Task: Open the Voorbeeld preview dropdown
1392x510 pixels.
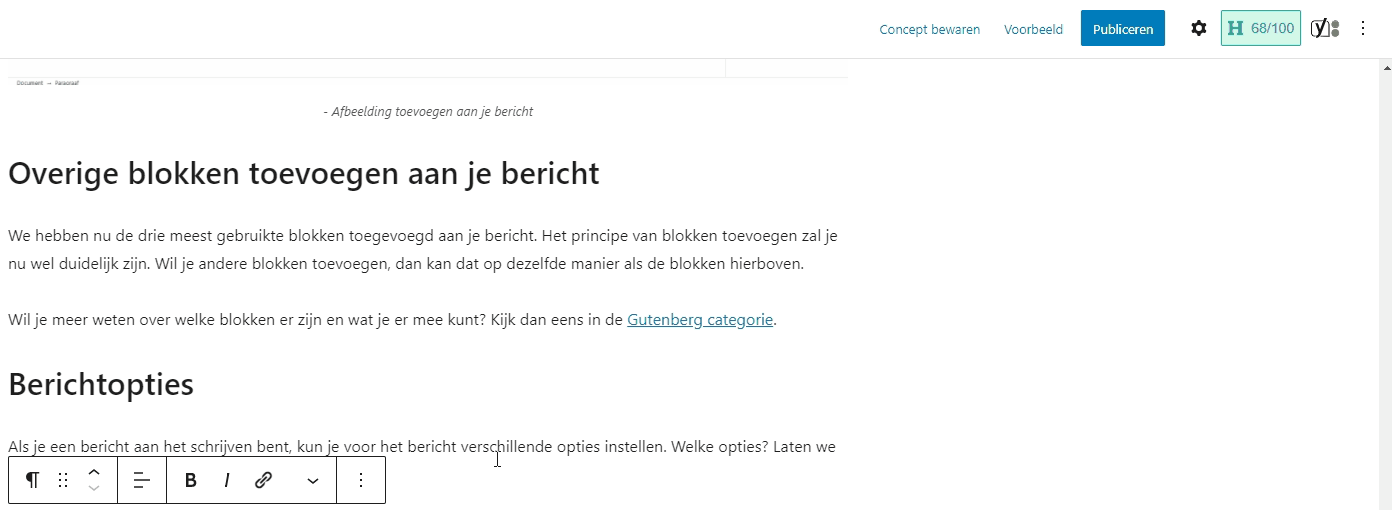Action: (1033, 30)
